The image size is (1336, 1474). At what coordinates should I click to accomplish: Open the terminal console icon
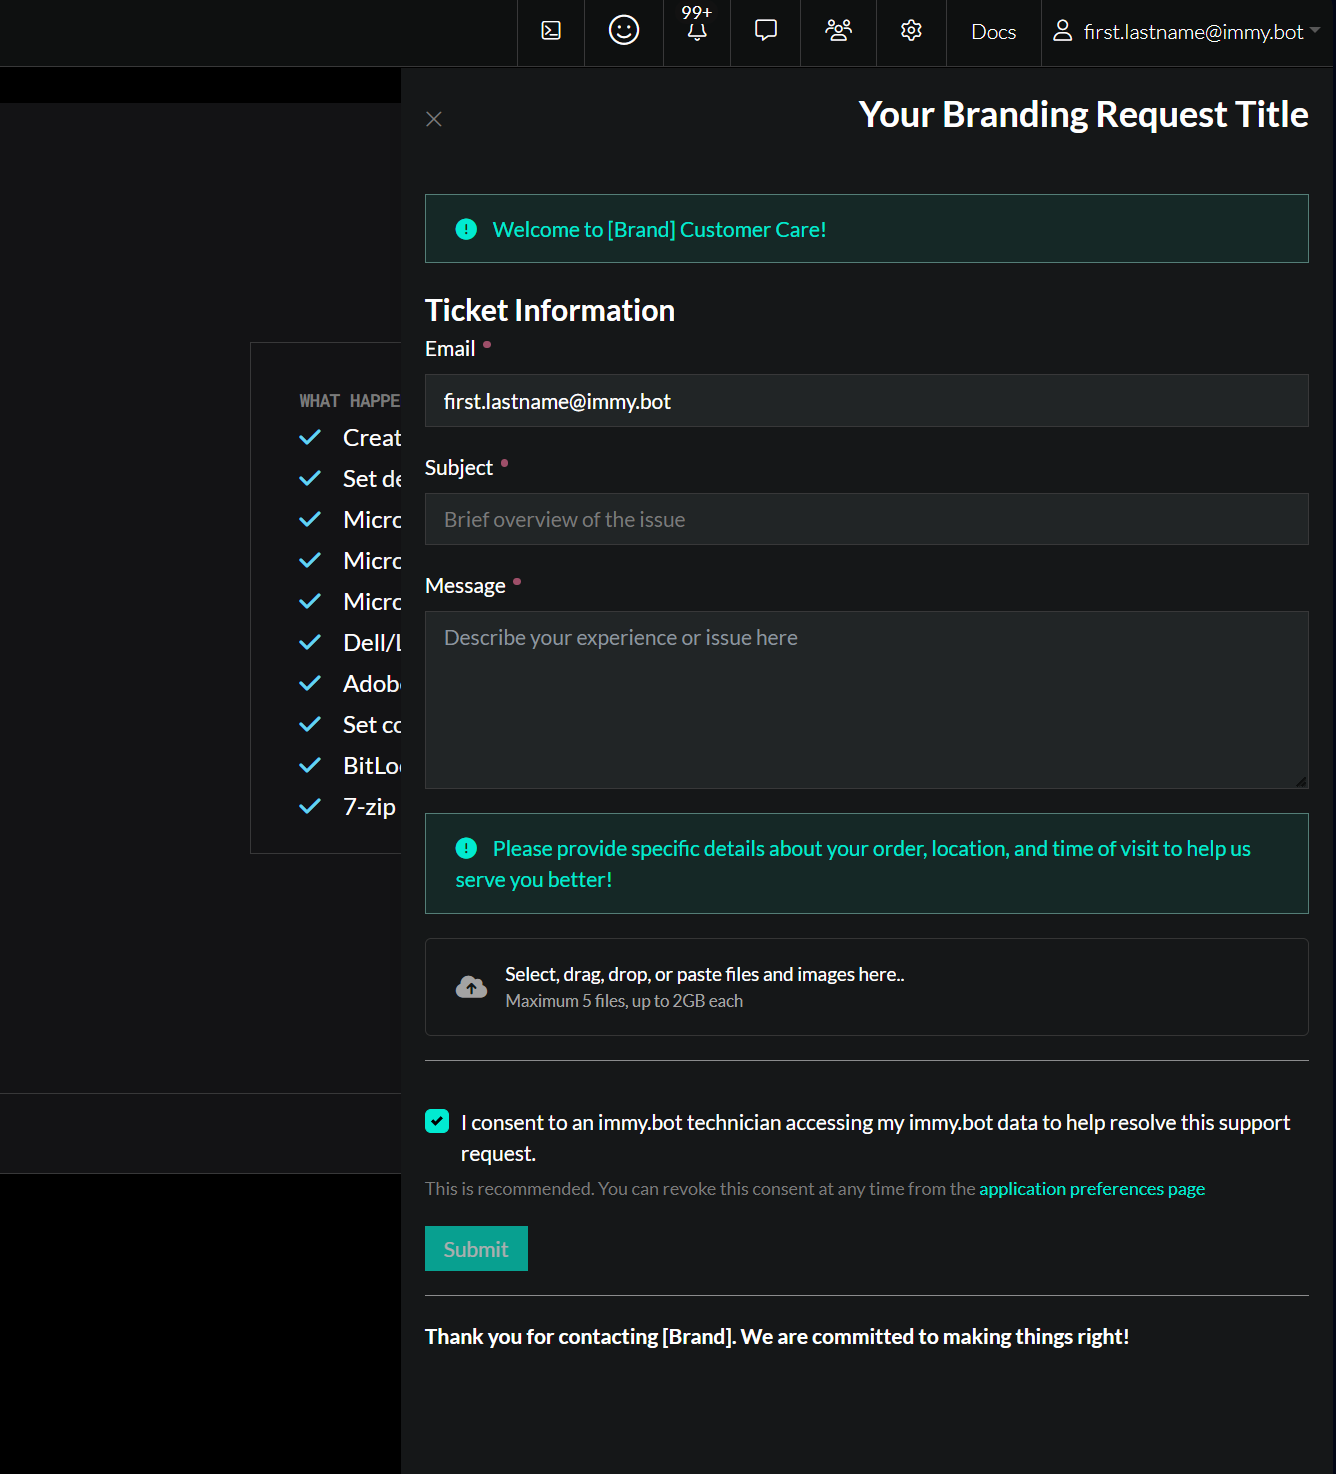click(x=551, y=31)
